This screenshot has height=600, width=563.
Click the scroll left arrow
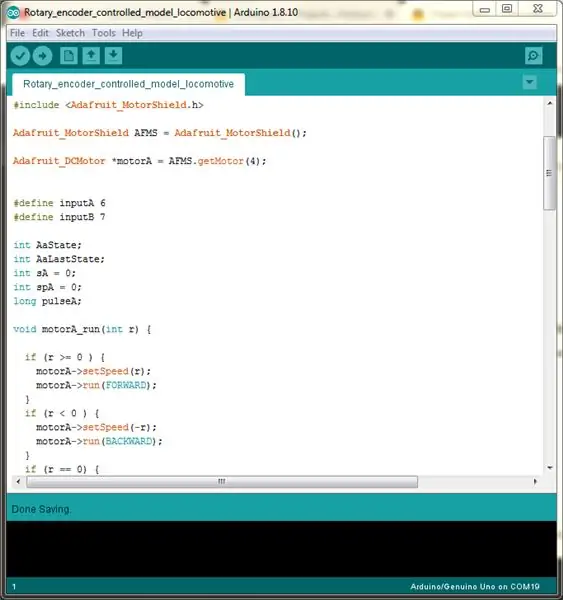[18, 481]
